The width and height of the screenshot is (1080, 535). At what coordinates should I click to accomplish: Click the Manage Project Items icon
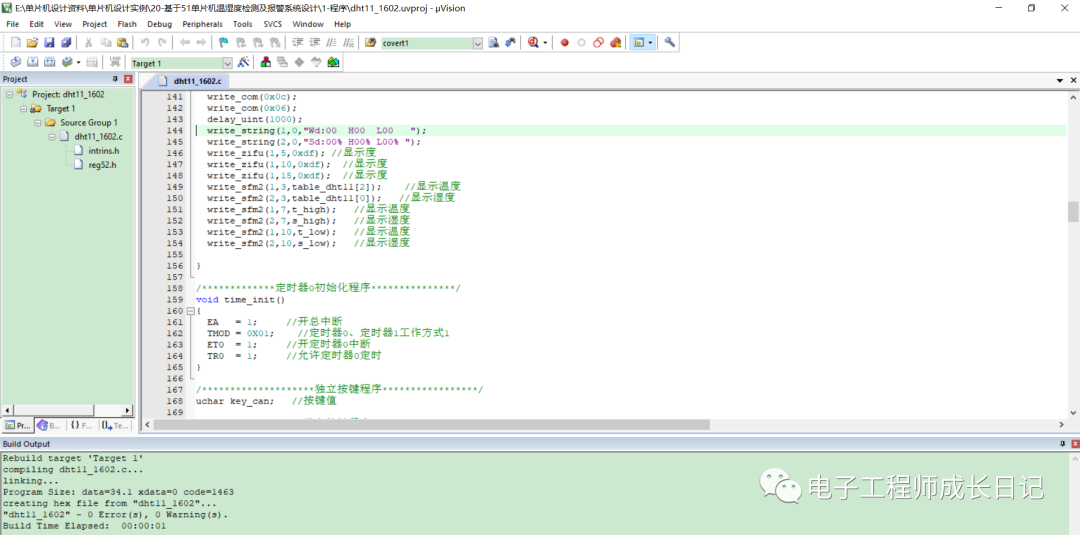(266, 62)
